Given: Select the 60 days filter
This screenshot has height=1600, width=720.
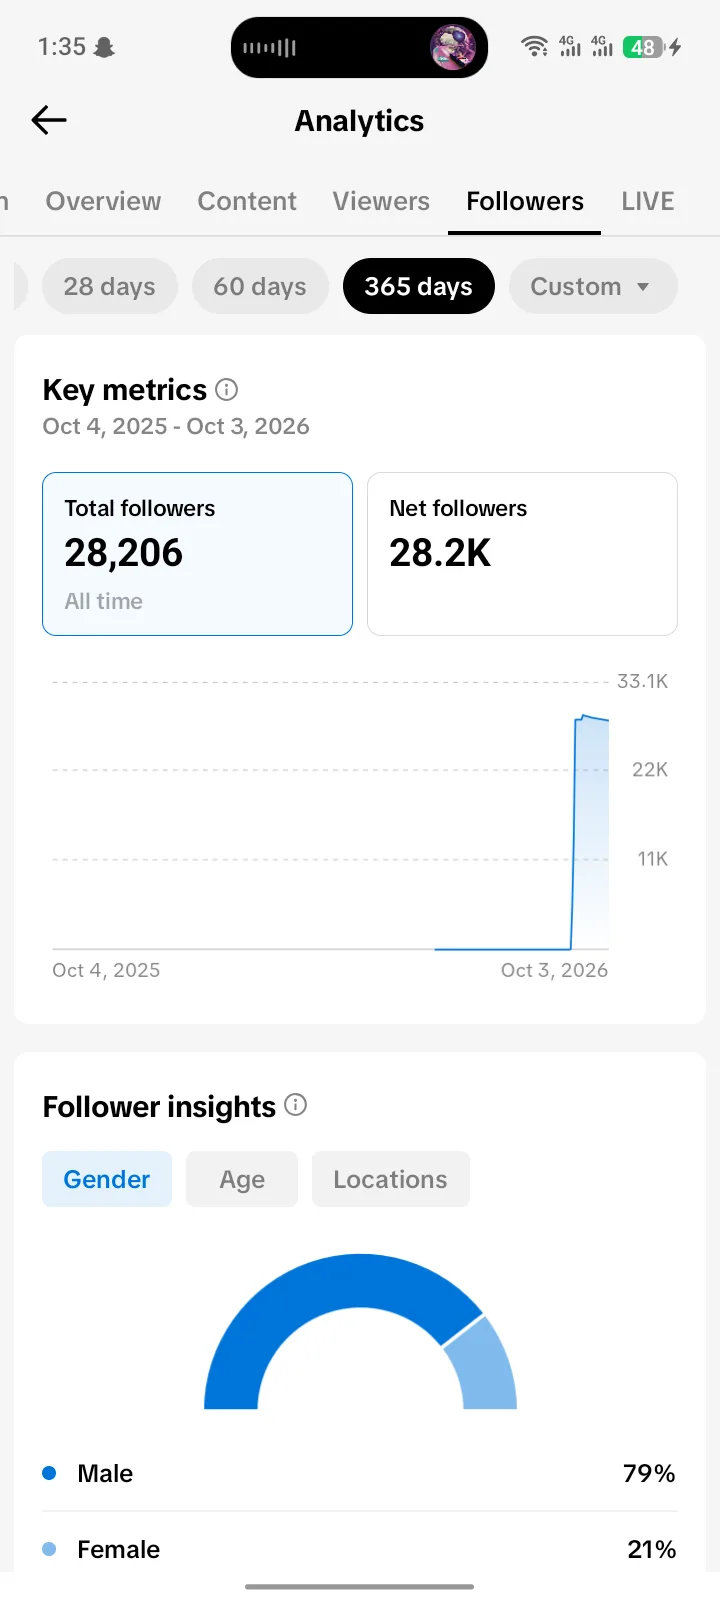Looking at the screenshot, I should 260,286.
